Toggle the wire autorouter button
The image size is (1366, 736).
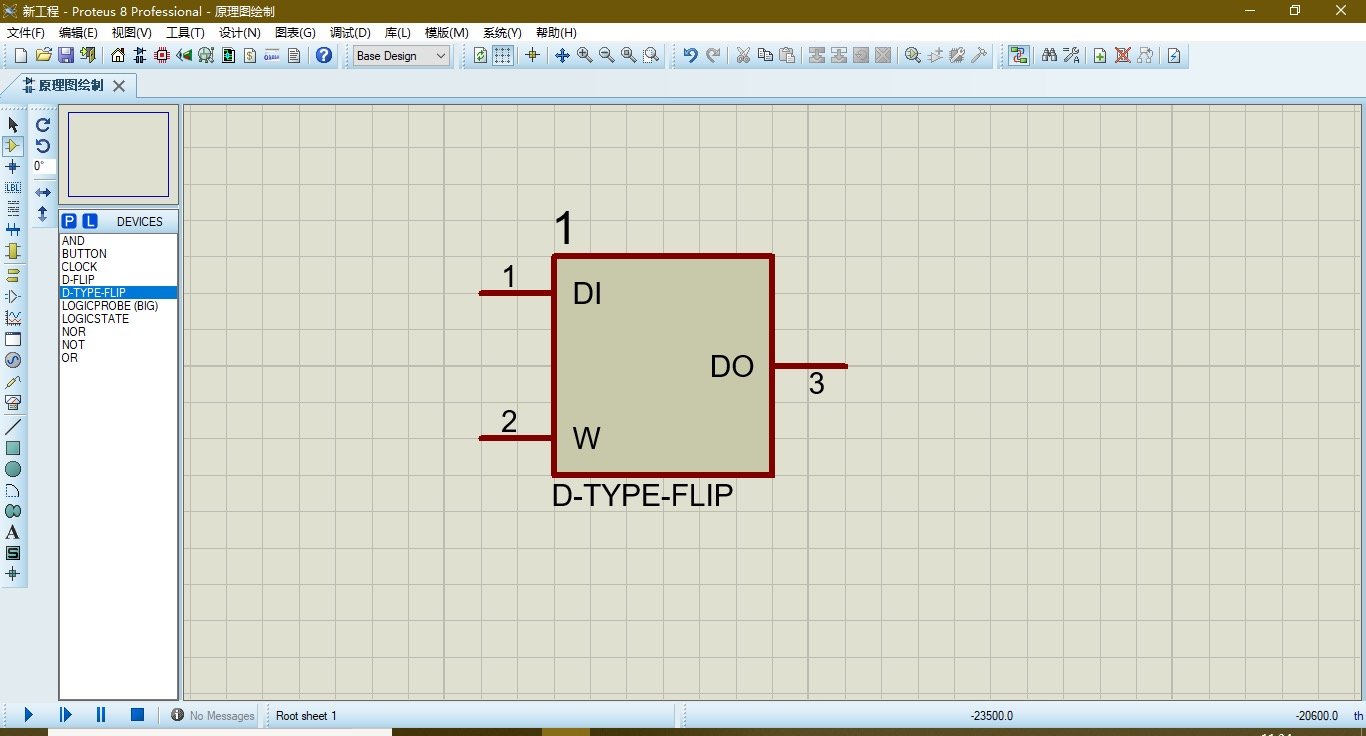point(1019,56)
